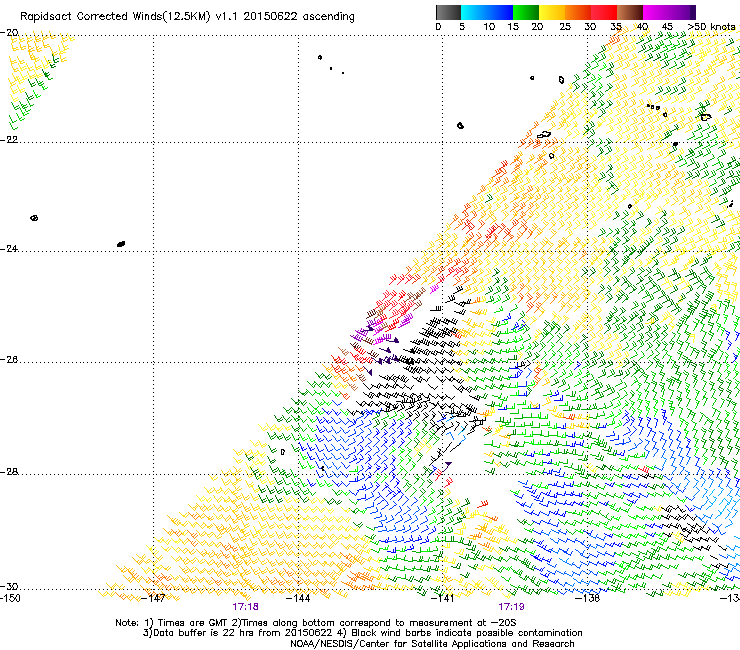Click the -141 longitude axis label

[x=443, y=598]
